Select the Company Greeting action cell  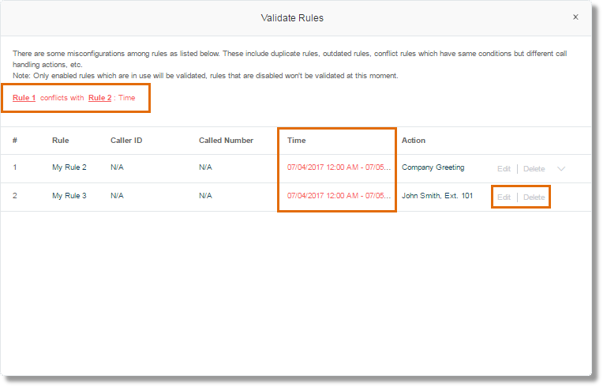pyautogui.click(x=433, y=167)
